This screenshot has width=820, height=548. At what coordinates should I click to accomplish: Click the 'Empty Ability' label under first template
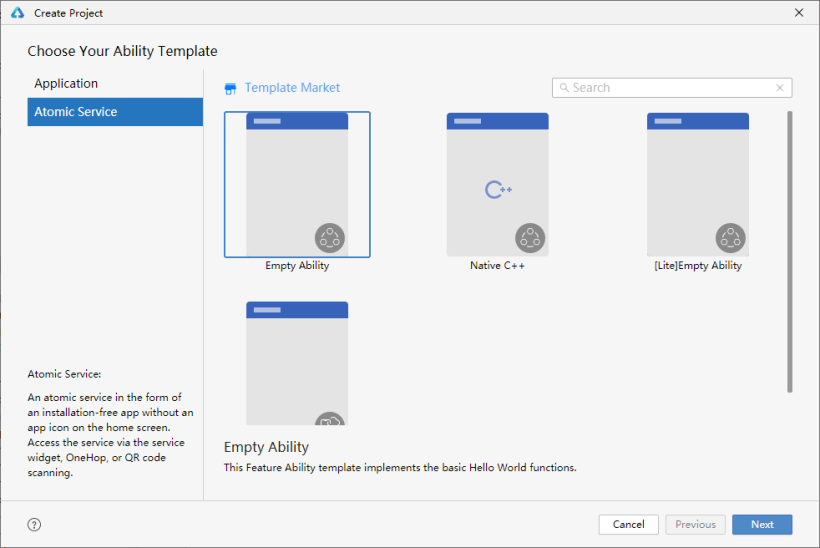click(x=297, y=266)
